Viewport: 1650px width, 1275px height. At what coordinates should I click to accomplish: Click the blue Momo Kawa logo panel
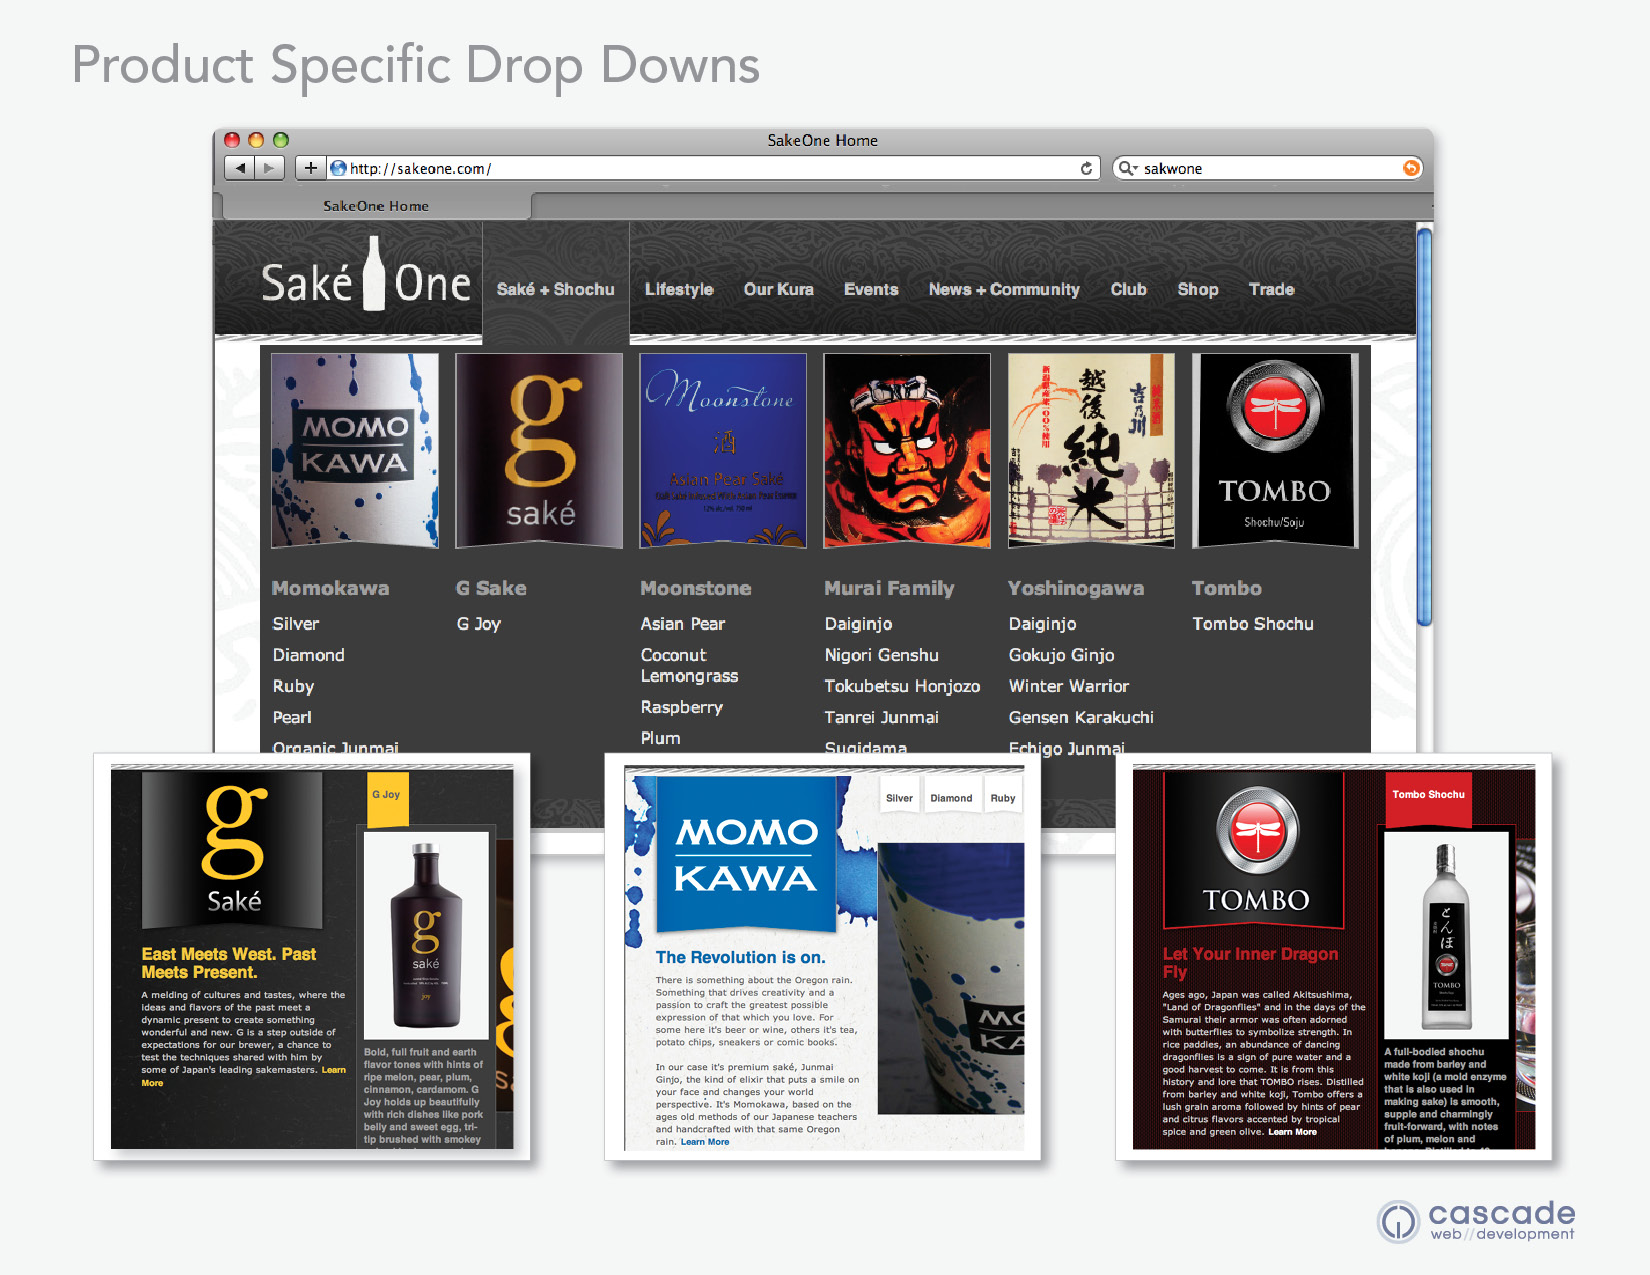[746, 853]
